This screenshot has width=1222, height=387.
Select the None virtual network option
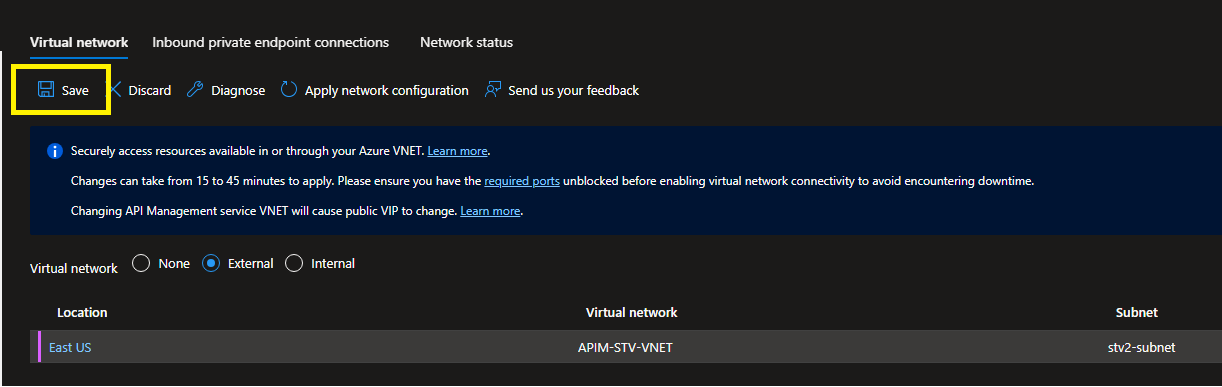pos(141,263)
